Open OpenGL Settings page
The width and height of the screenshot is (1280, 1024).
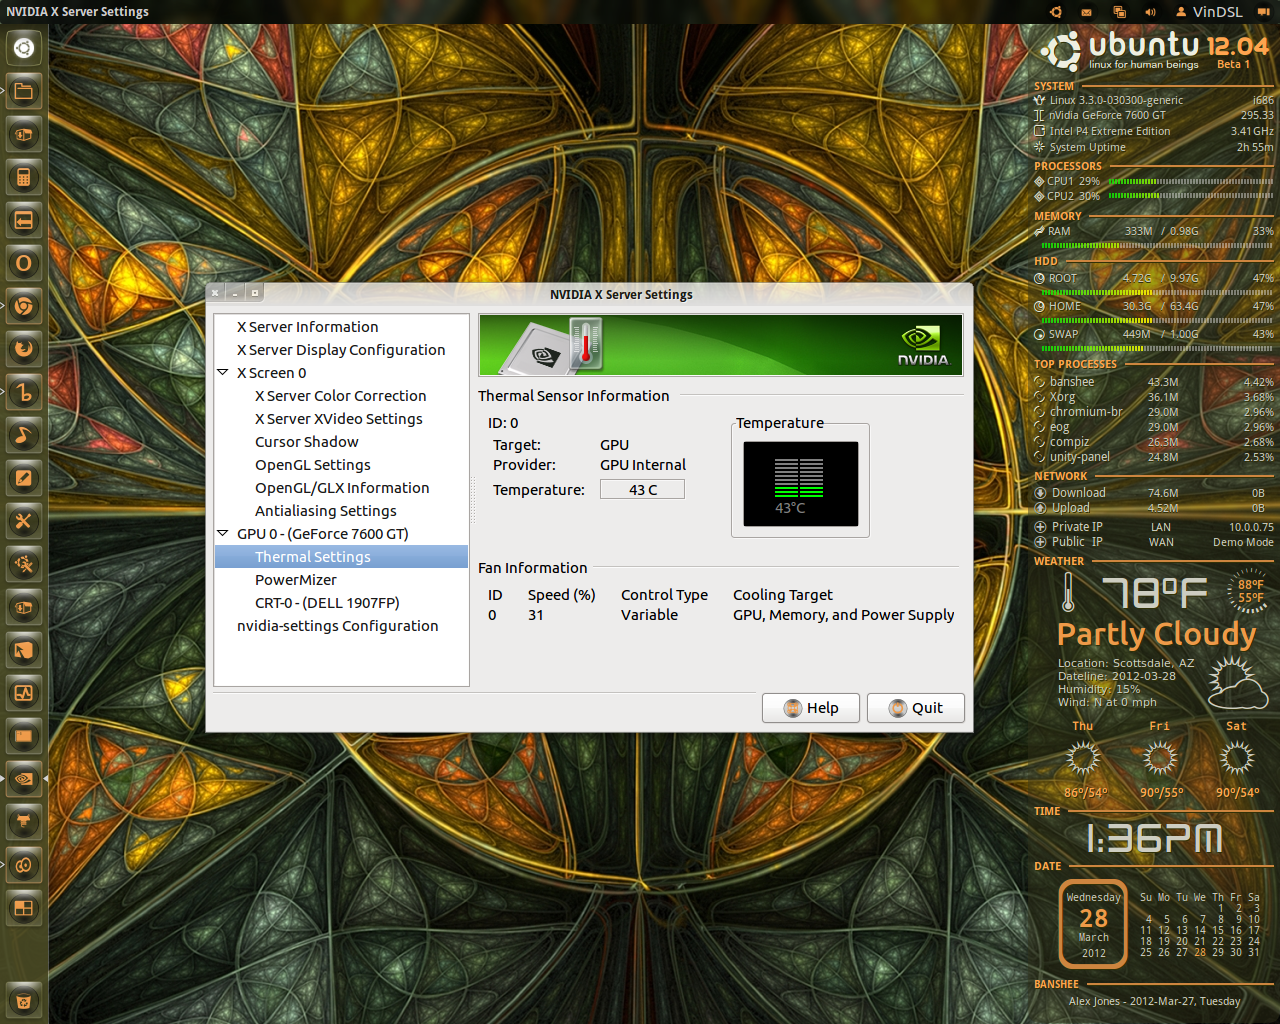tap(312, 465)
